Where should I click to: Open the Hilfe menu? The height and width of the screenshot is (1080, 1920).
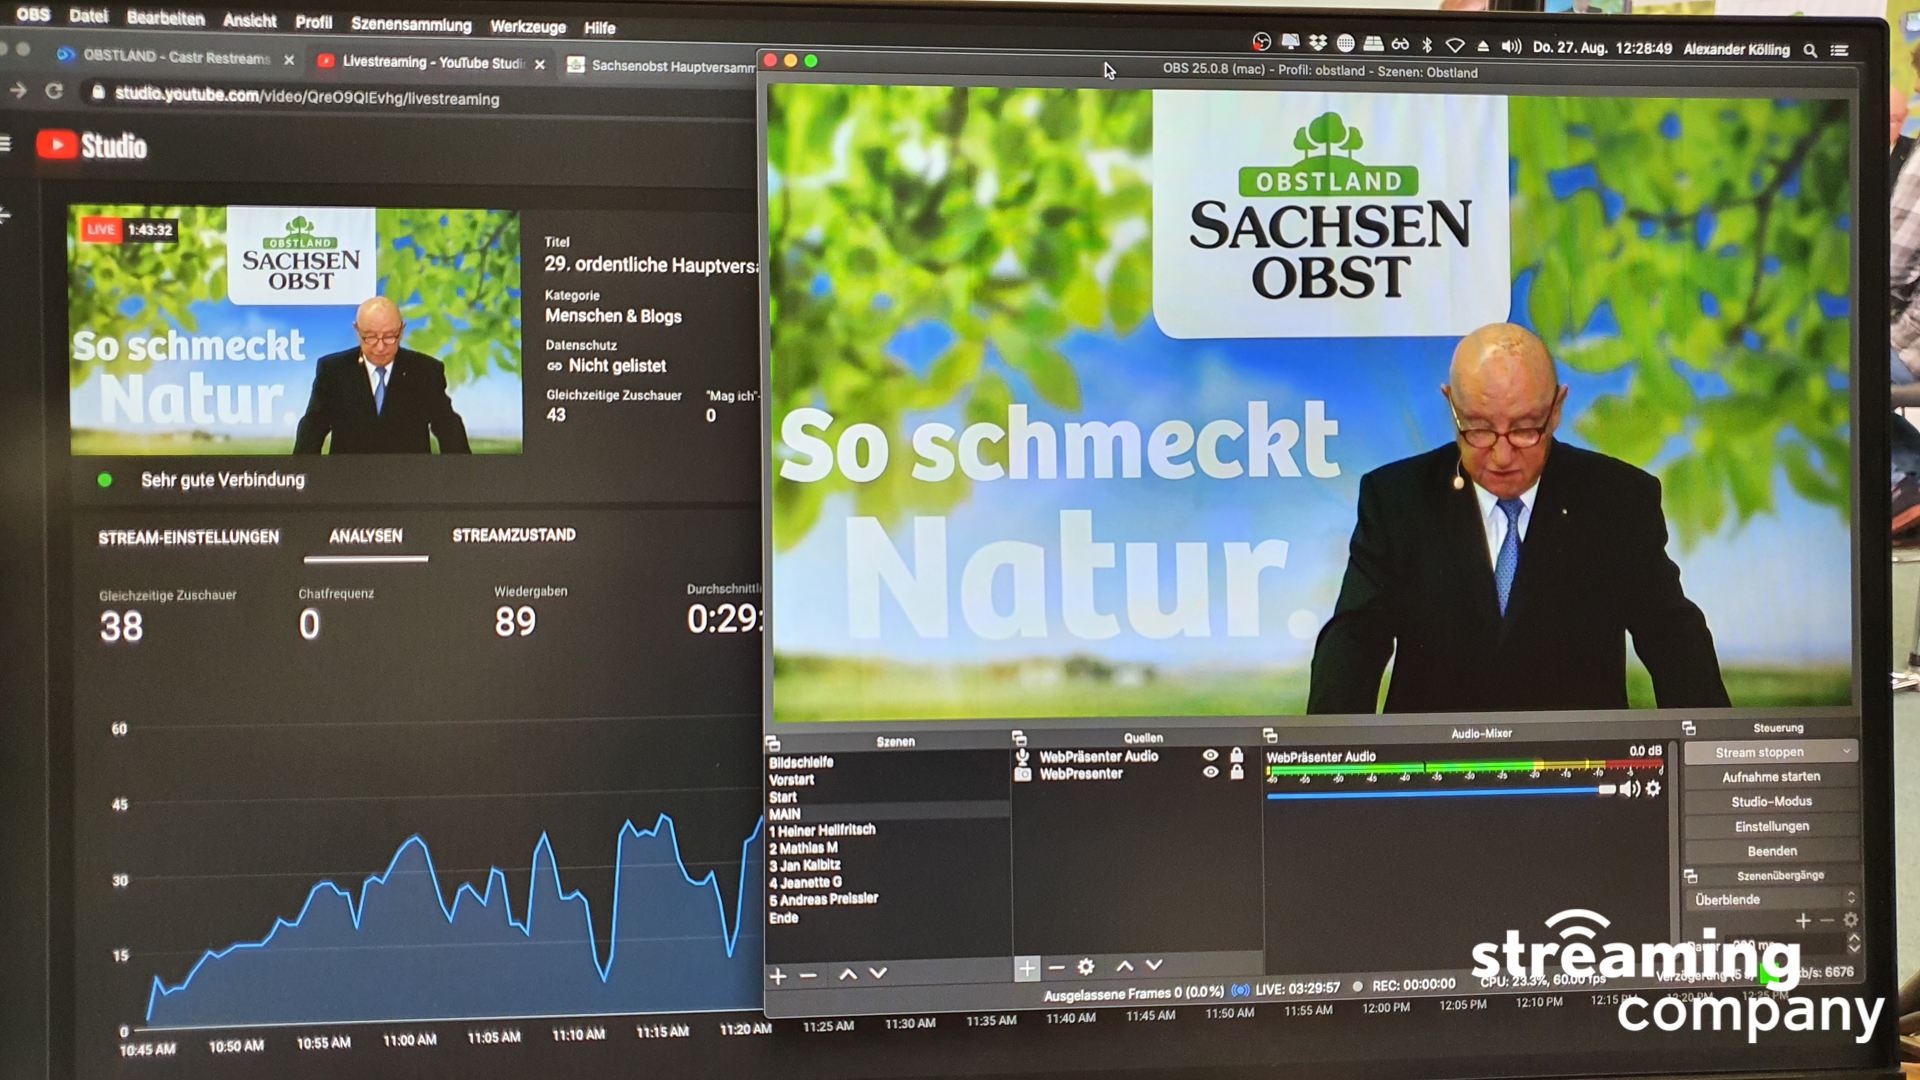[x=600, y=28]
